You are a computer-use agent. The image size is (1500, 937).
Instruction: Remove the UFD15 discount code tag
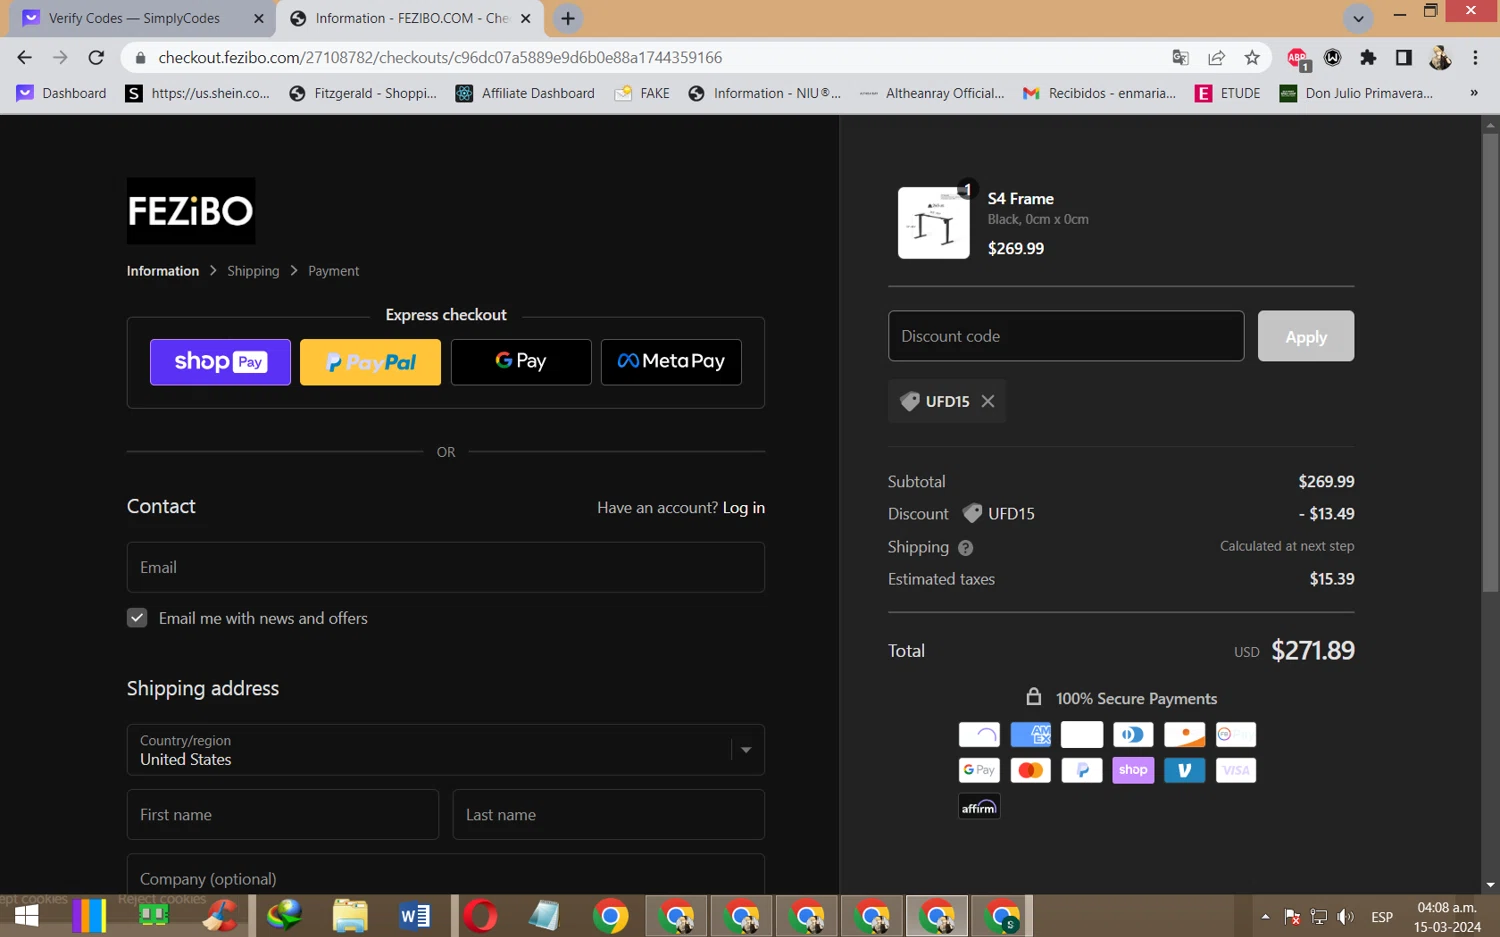click(988, 401)
